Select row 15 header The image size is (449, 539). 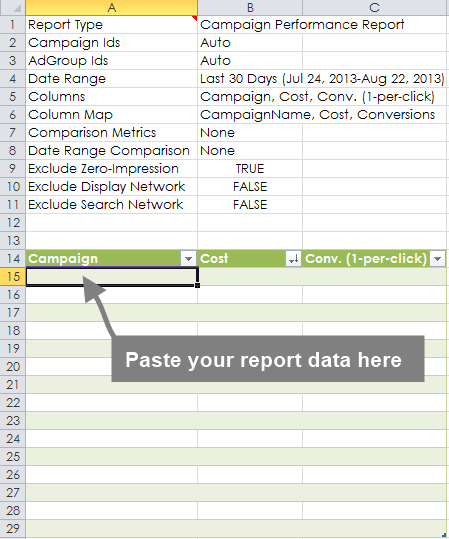point(13,276)
